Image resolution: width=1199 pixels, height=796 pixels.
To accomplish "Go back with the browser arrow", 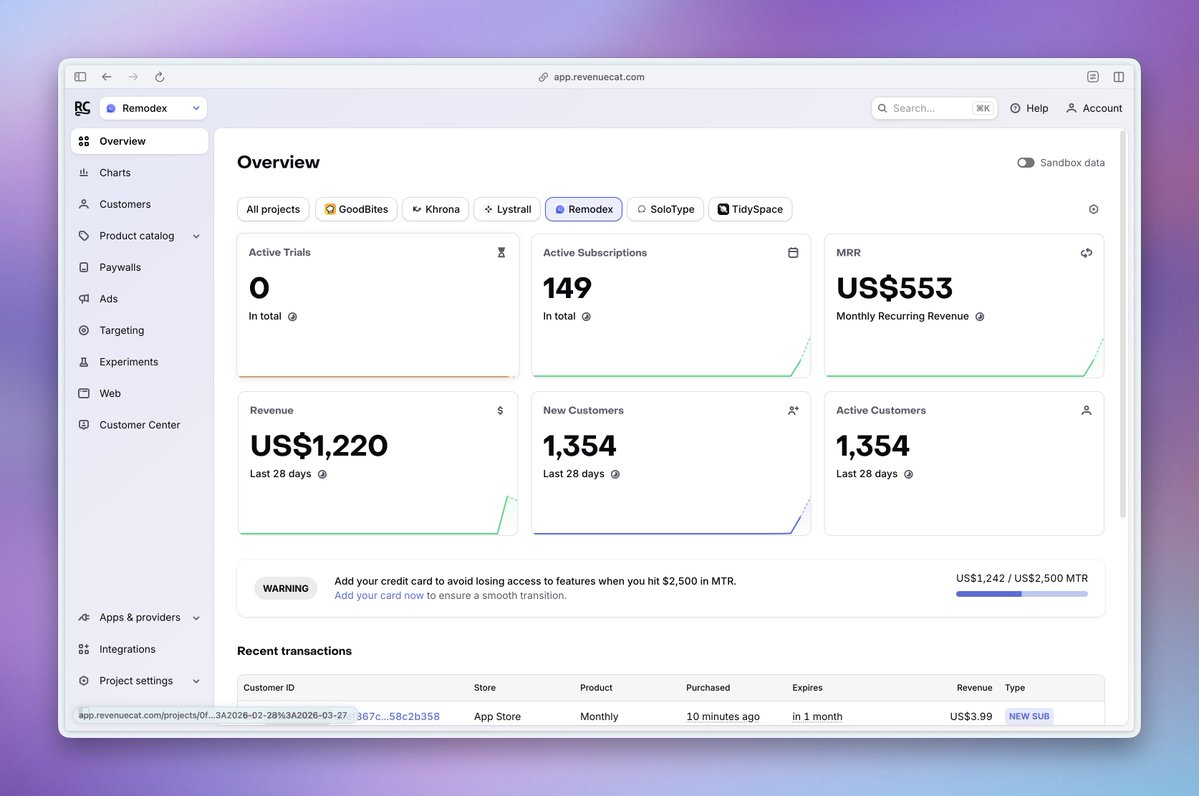I will [x=107, y=76].
